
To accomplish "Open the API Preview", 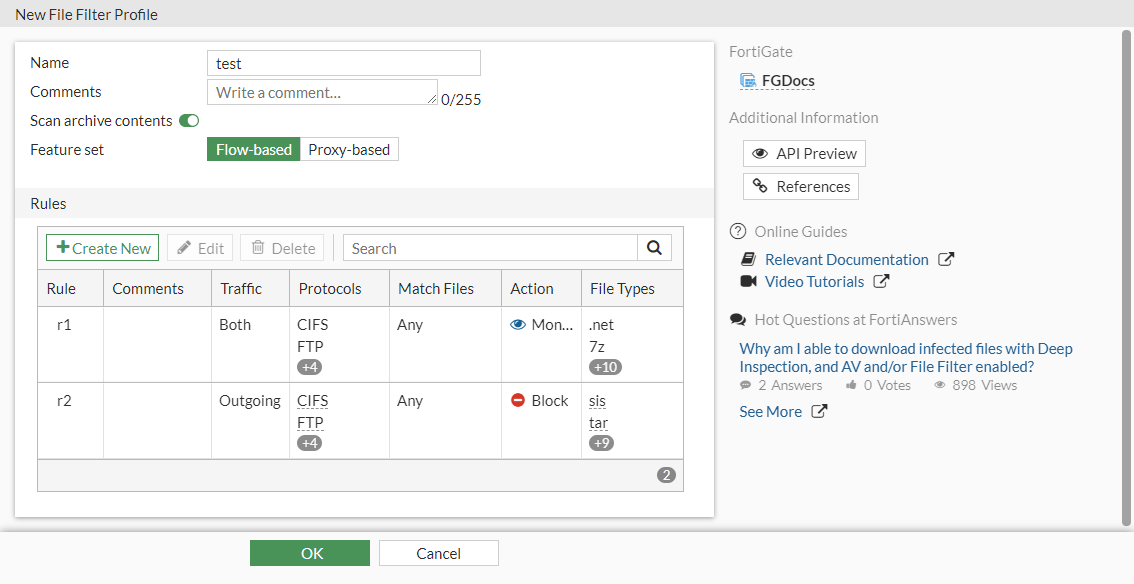I will coord(804,153).
